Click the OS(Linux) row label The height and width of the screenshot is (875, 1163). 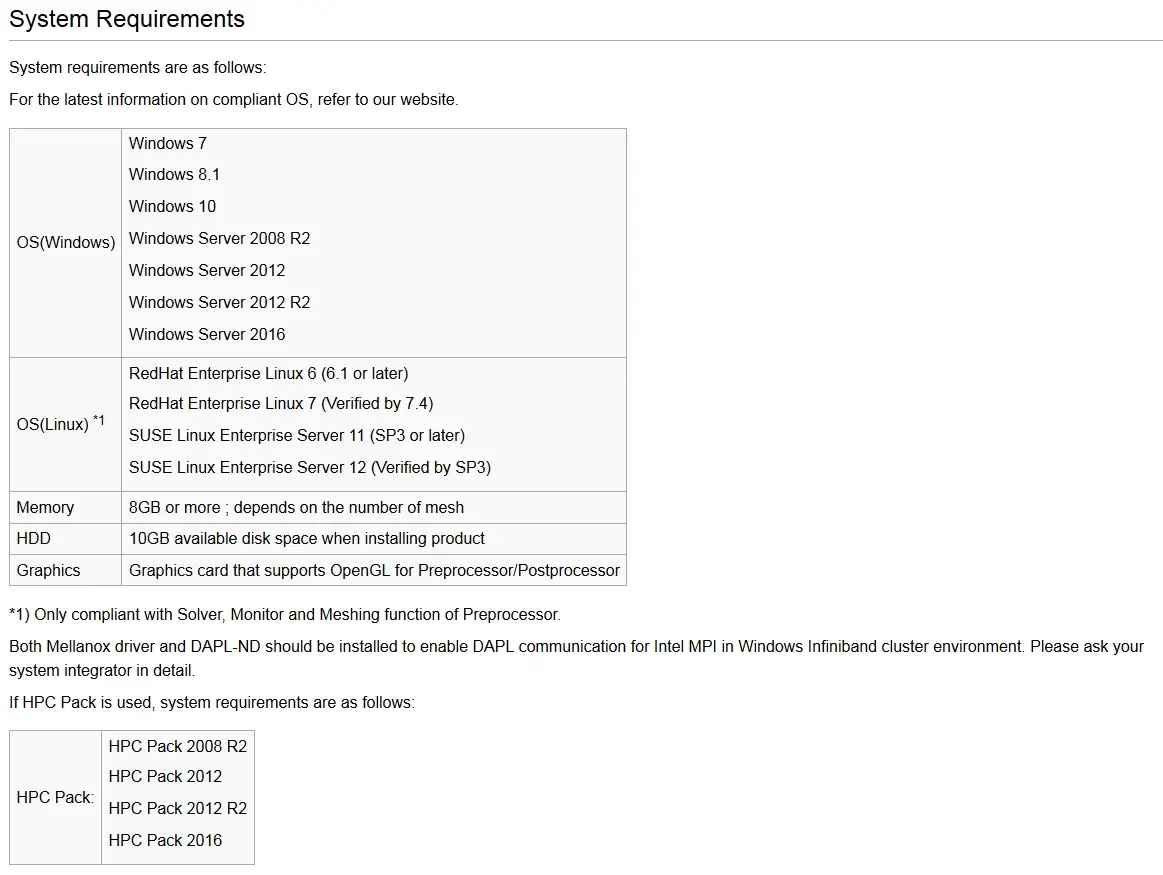[60, 423]
